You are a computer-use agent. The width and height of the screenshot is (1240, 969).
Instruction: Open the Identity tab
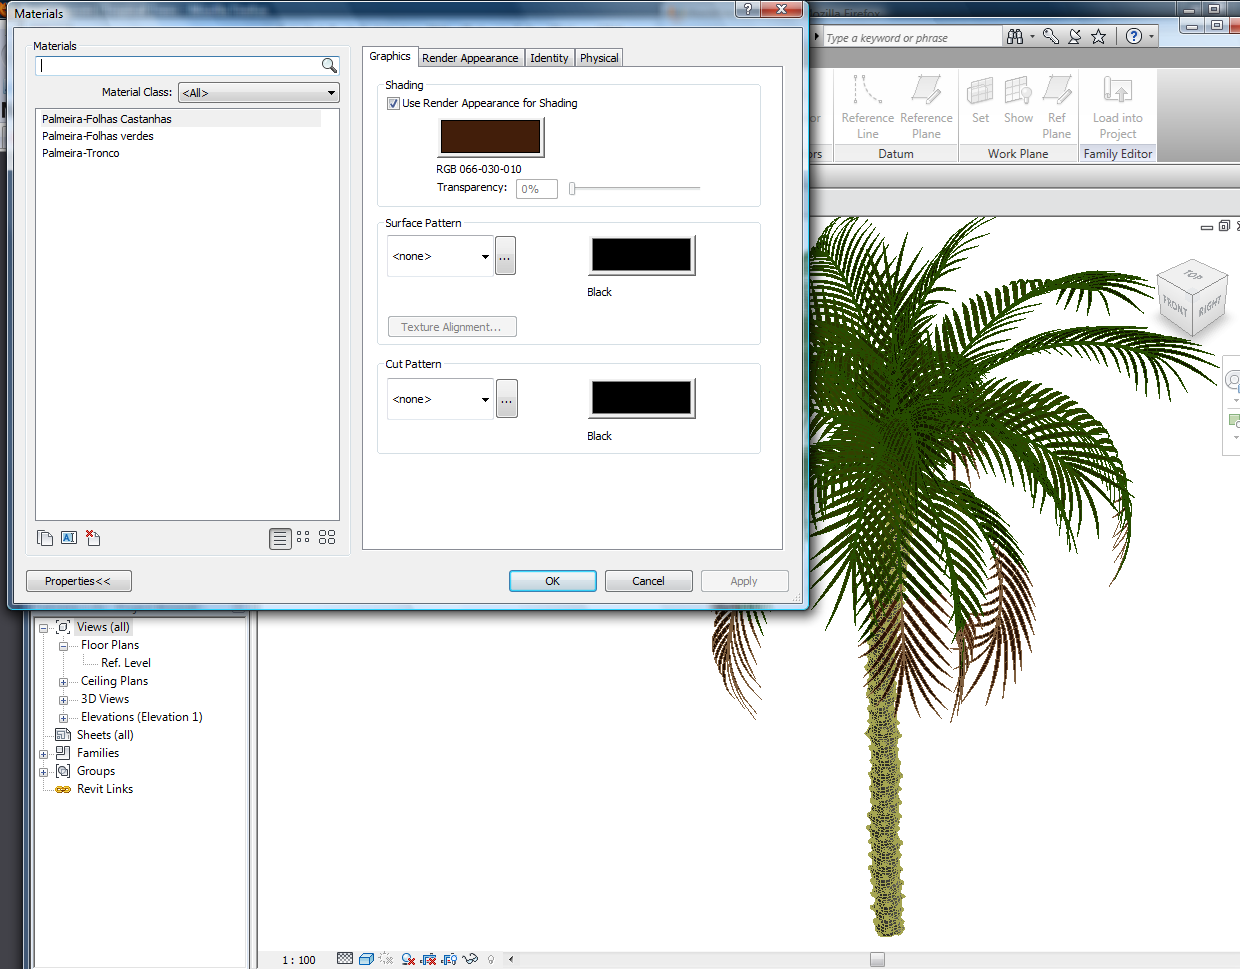(x=549, y=58)
